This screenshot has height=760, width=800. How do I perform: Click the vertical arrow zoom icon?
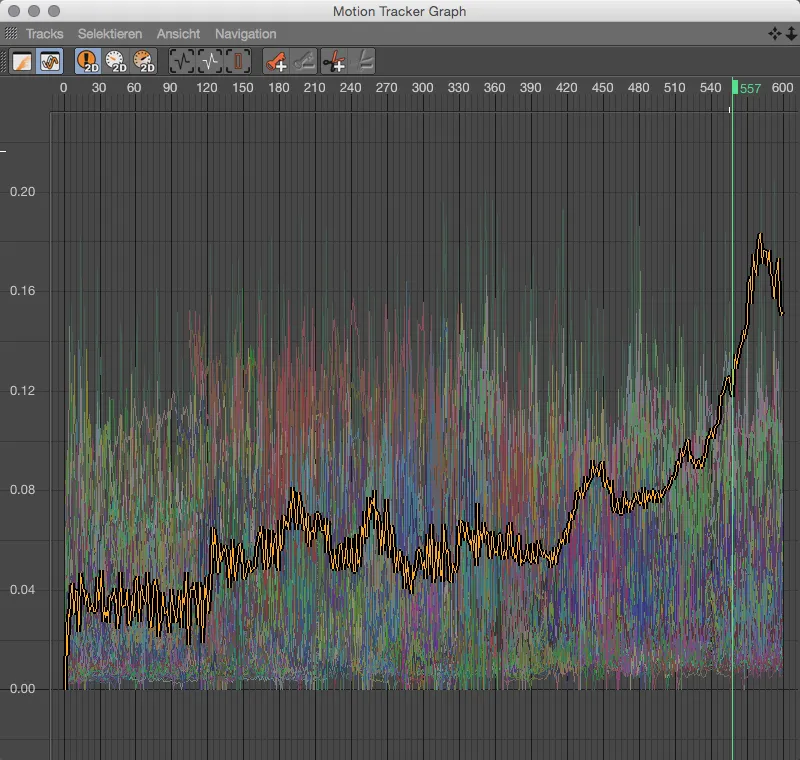click(x=791, y=34)
